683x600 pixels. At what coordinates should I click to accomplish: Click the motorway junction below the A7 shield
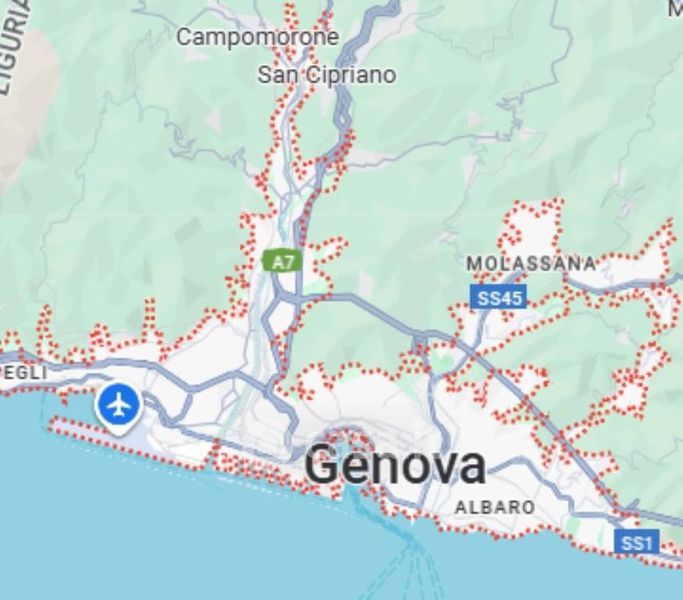click(285, 298)
